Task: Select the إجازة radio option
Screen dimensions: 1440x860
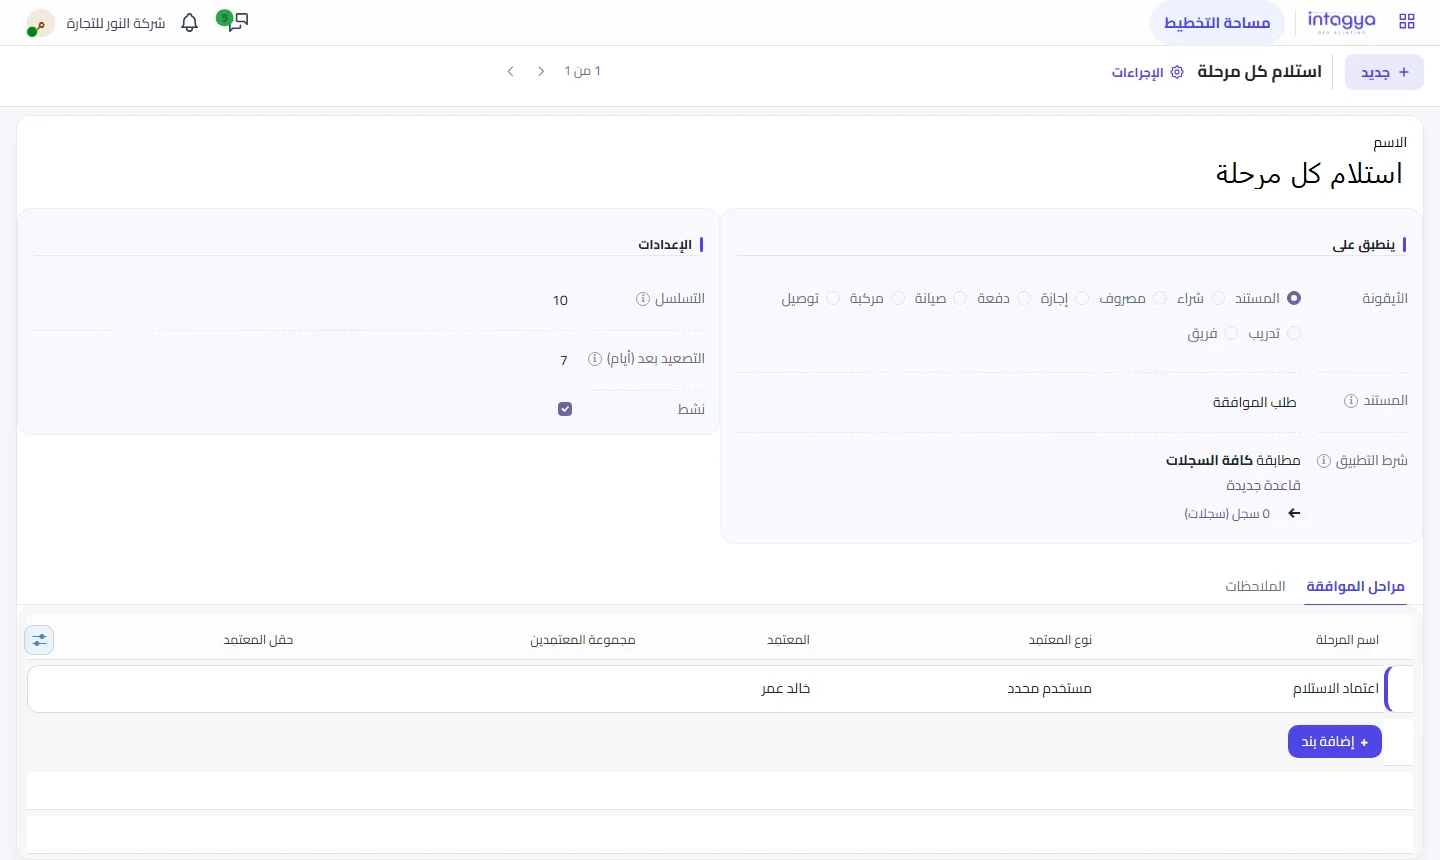Action: tap(1082, 298)
